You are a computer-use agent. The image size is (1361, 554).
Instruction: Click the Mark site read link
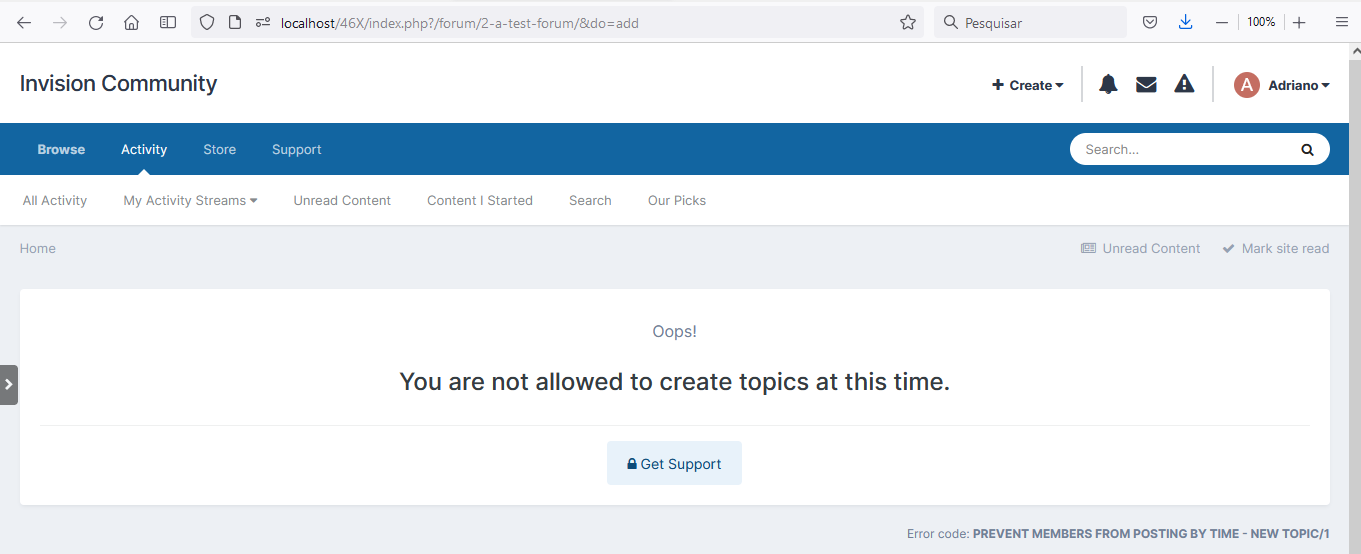pyautogui.click(x=1276, y=248)
